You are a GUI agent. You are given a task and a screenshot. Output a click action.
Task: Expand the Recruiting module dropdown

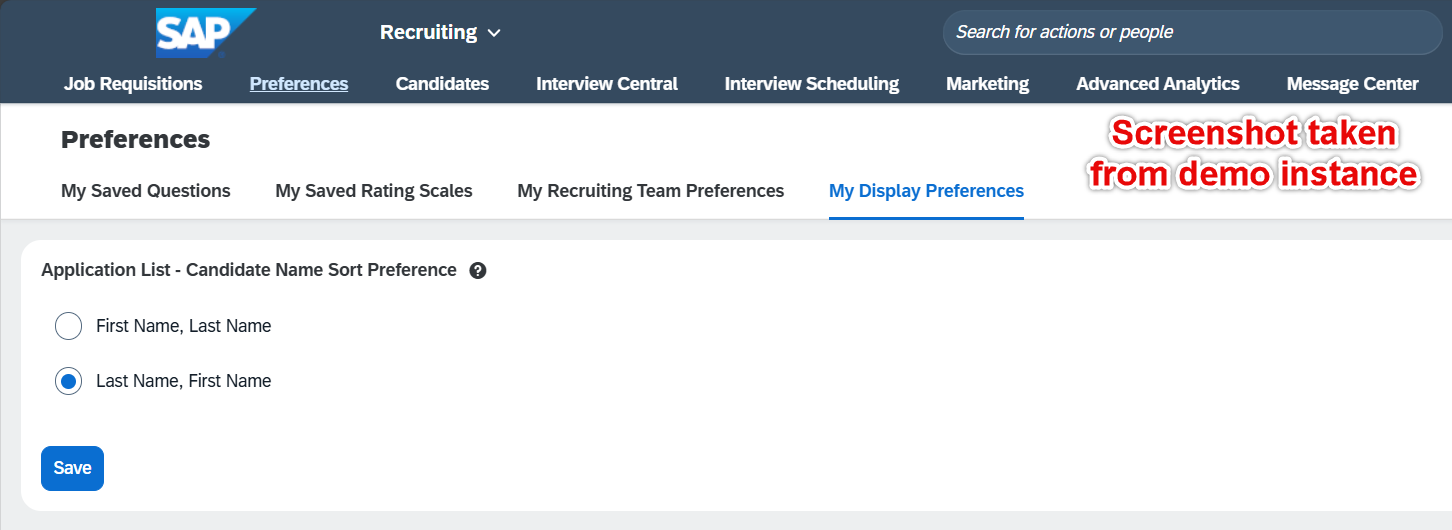[x=440, y=32]
